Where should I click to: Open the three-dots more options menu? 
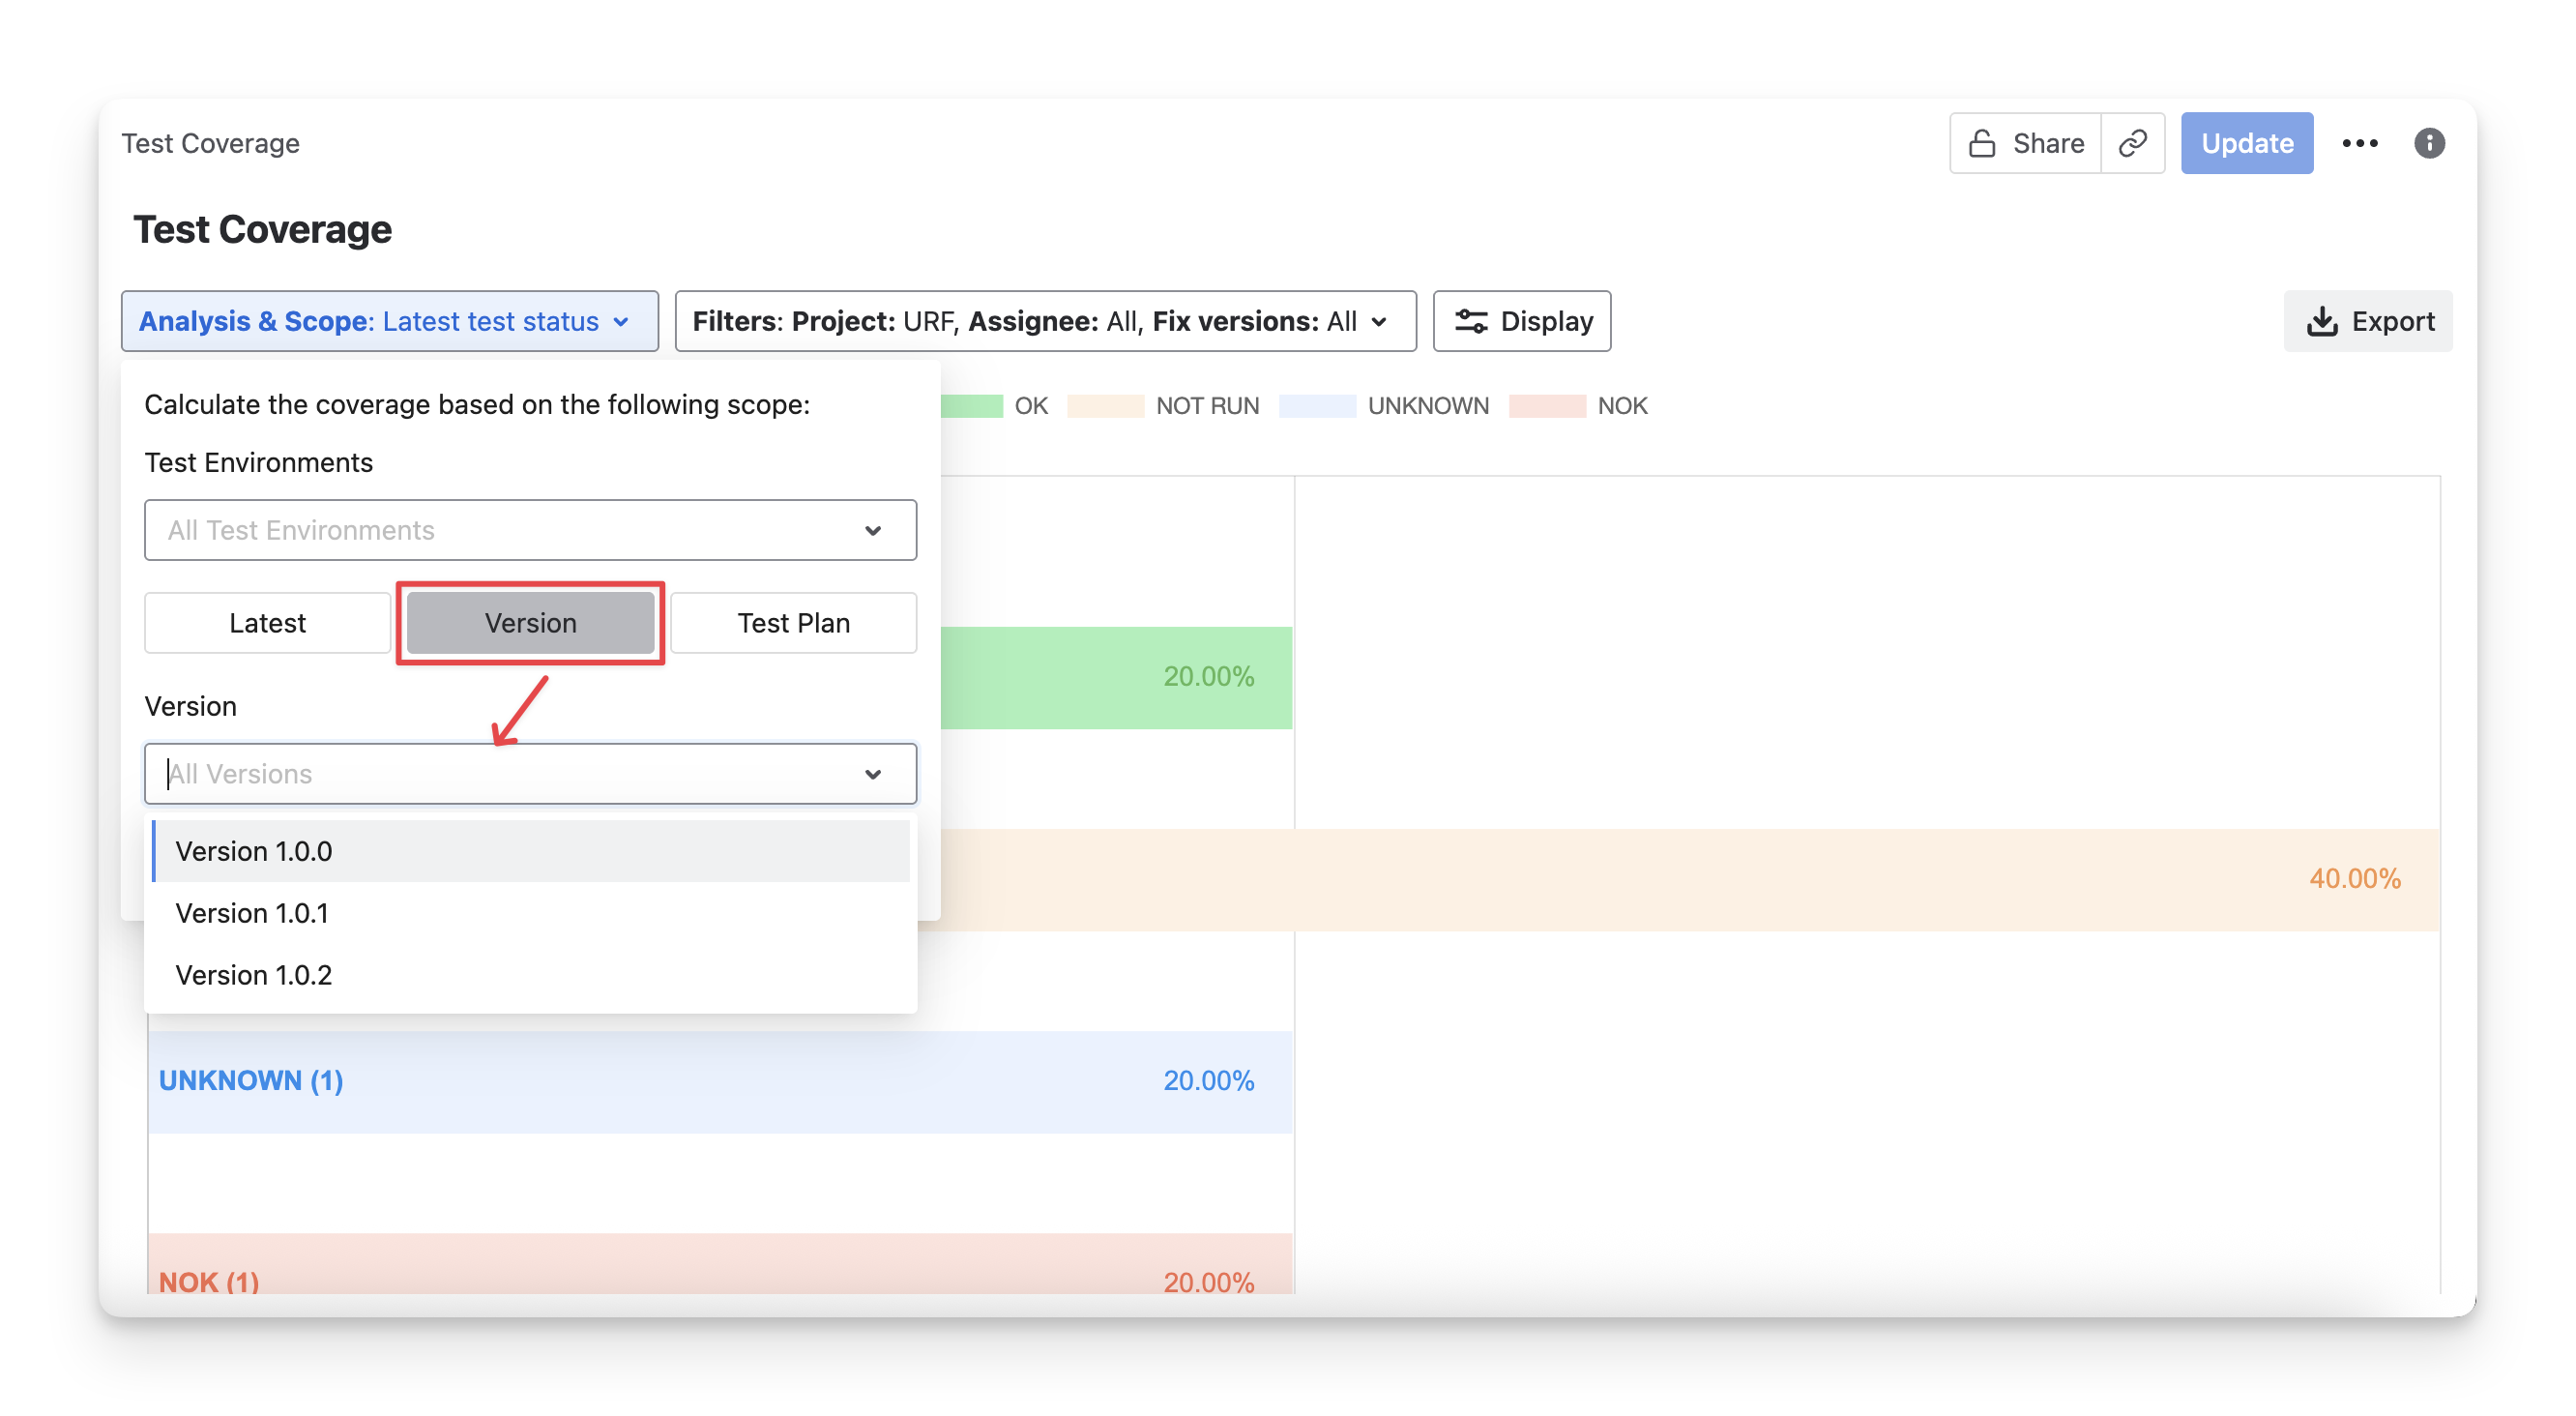click(x=2359, y=143)
